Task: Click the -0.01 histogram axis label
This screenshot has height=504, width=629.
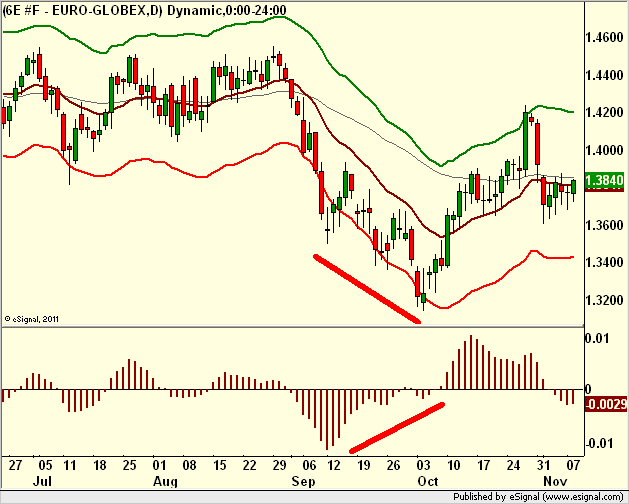Action: point(599,443)
